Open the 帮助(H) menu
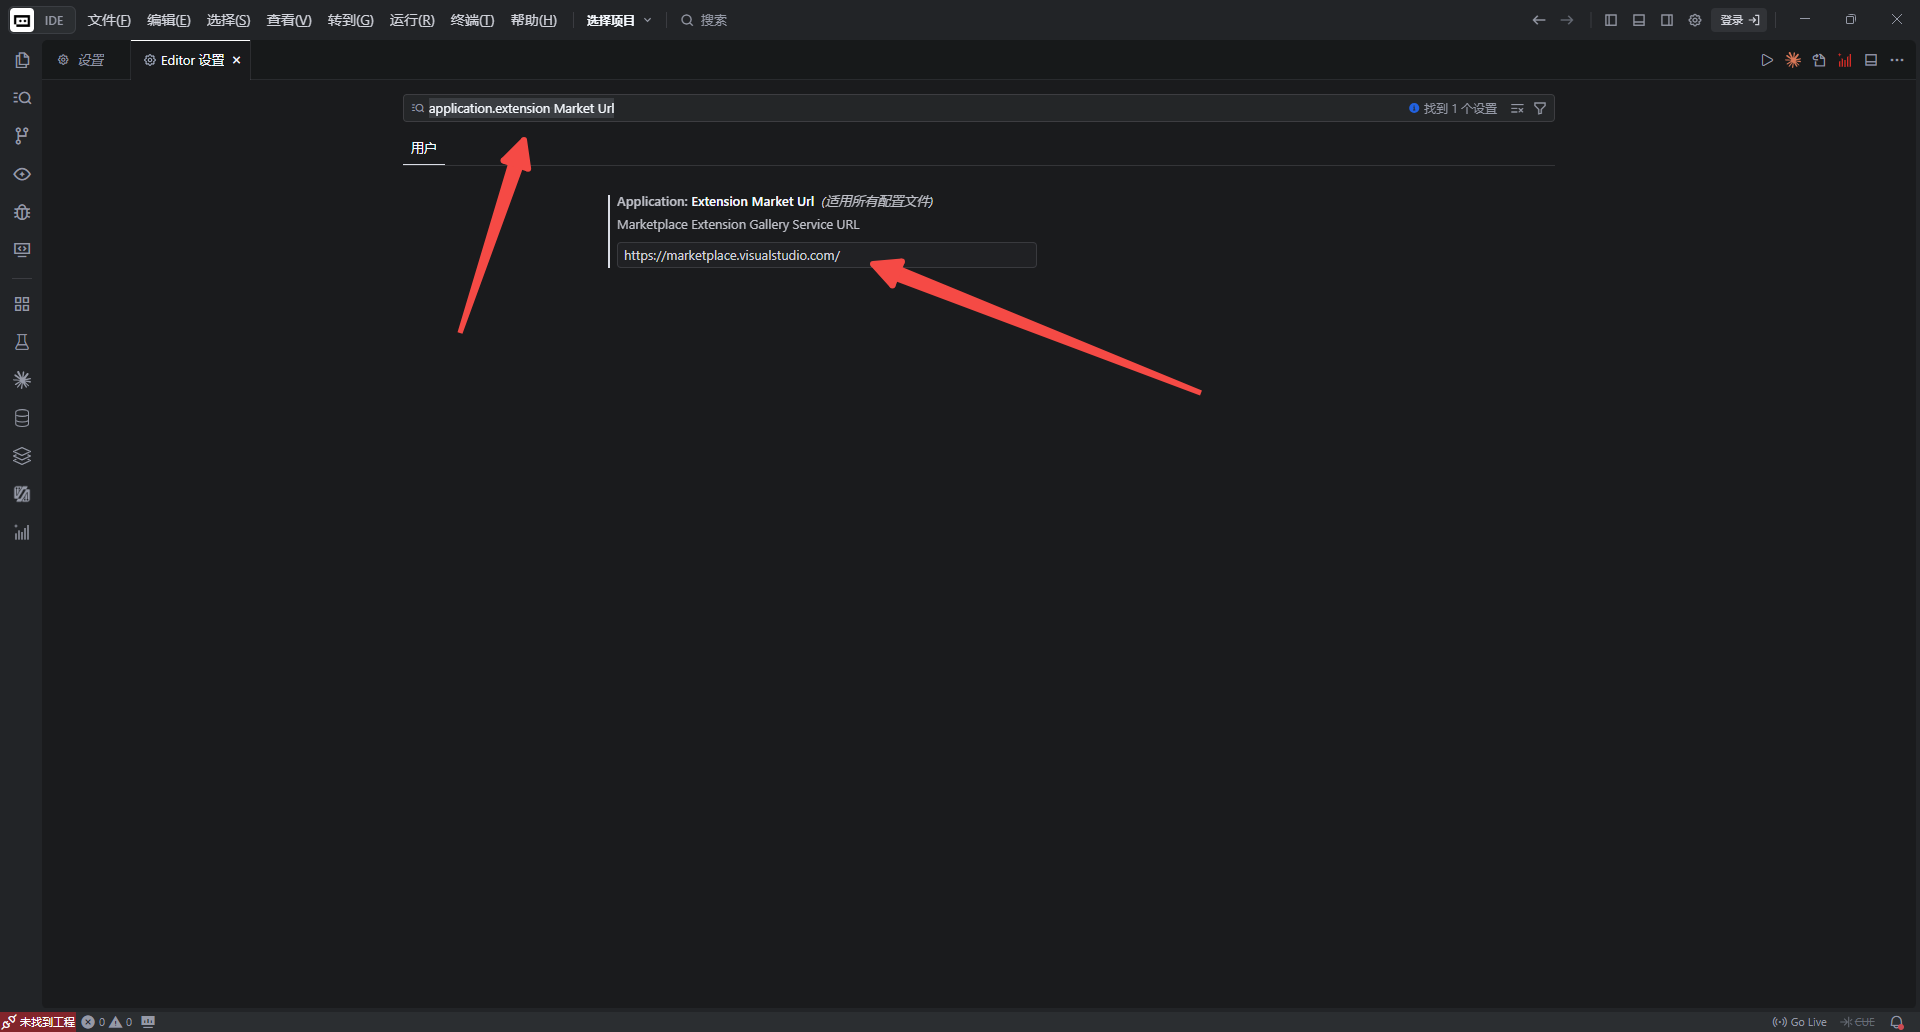Screen dimensions: 1920x1032 tap(533, 20)
